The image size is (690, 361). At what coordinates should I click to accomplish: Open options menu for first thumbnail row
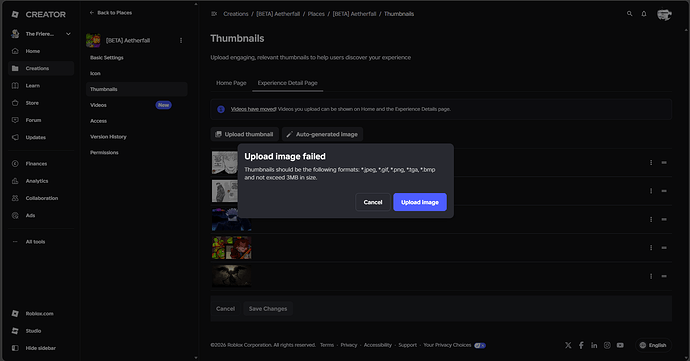[x=651, y=162]
